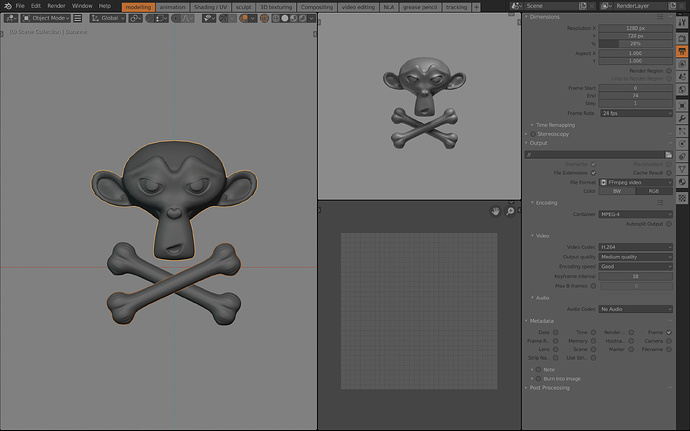Screen dimensions: 690x431
Task: Toggle viewport overlays icon
Action: point(245,18)
